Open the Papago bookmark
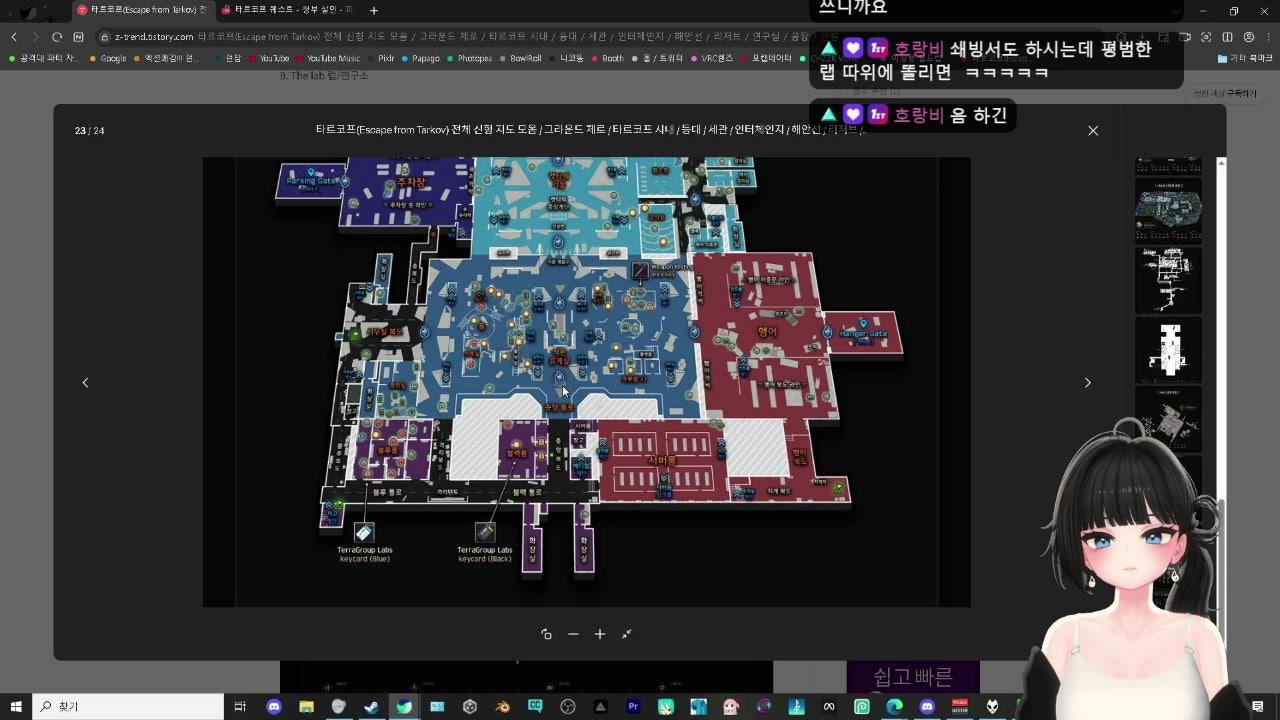Viewport: 1280px width, 720px height. click(420, 59)
